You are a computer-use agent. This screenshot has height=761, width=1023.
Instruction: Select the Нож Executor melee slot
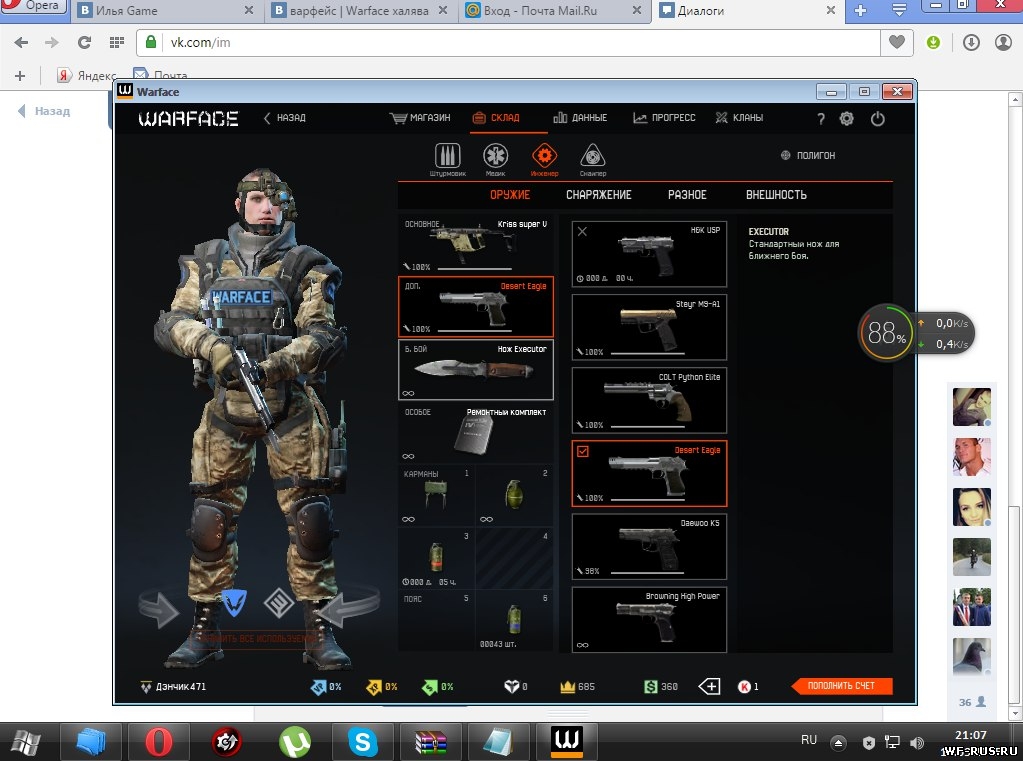(476, 369)
